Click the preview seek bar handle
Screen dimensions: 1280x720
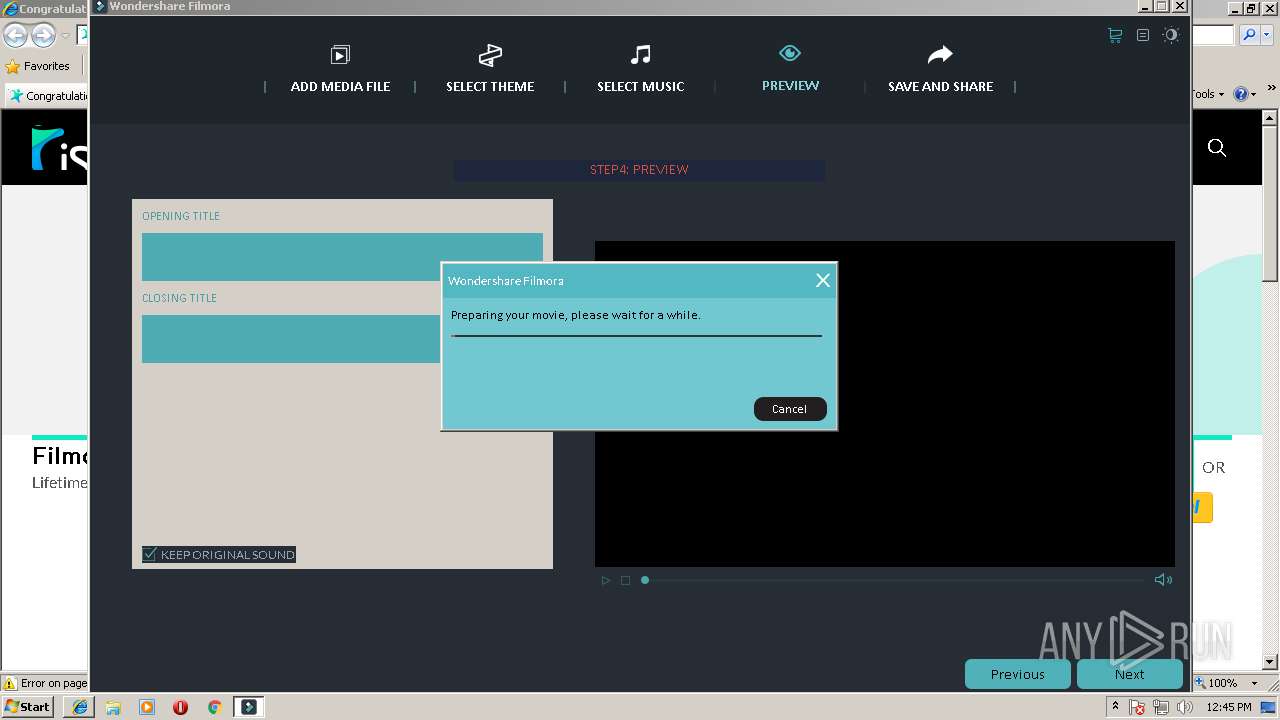coord(645,580)
